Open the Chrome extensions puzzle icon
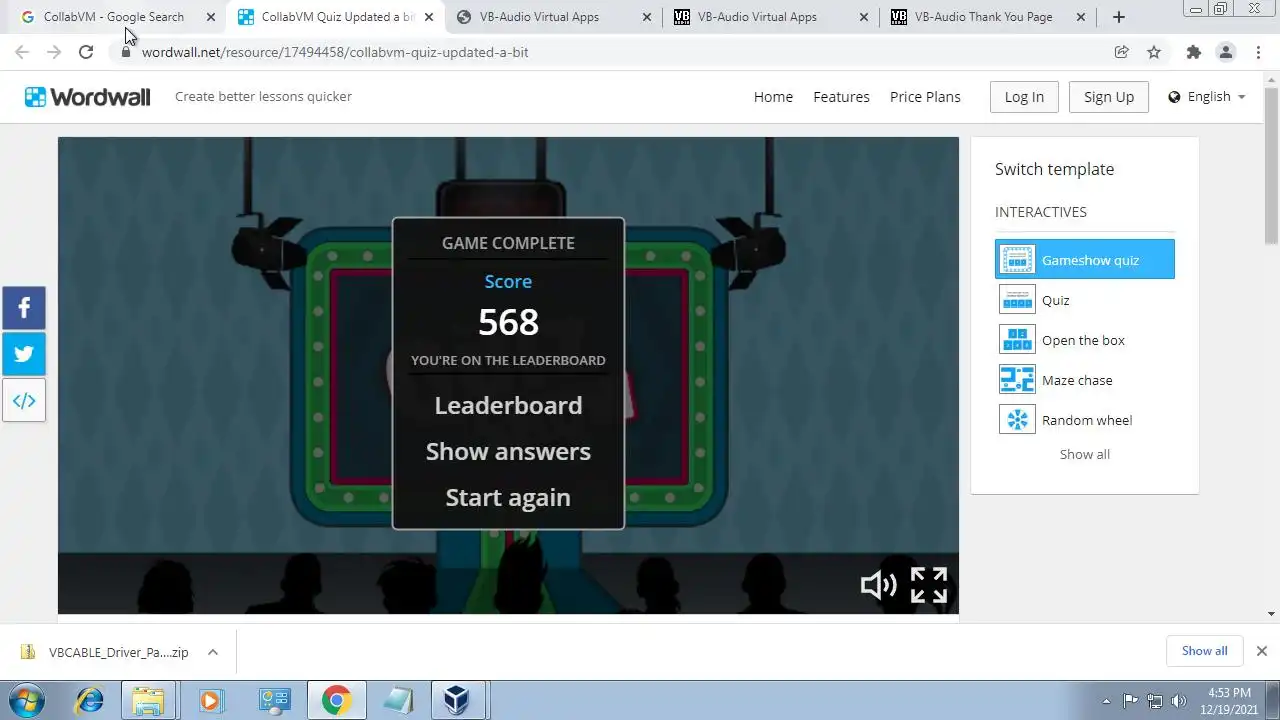Image resolution: width=1280 pixels, height=720 pixels. point(1193,52)
